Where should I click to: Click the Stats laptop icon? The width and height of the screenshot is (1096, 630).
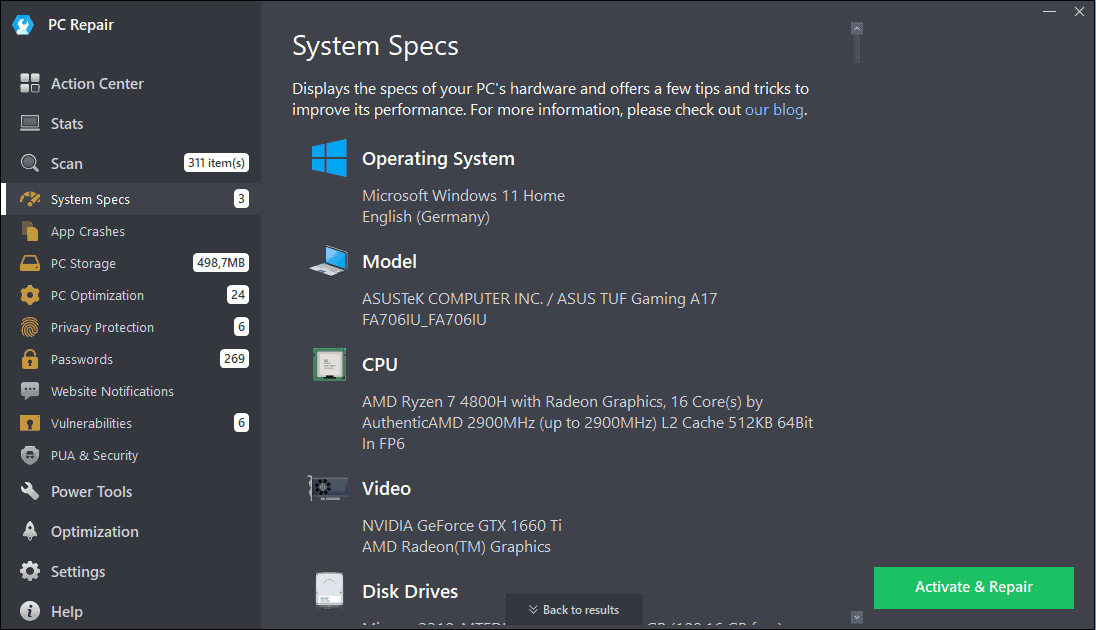30,123
